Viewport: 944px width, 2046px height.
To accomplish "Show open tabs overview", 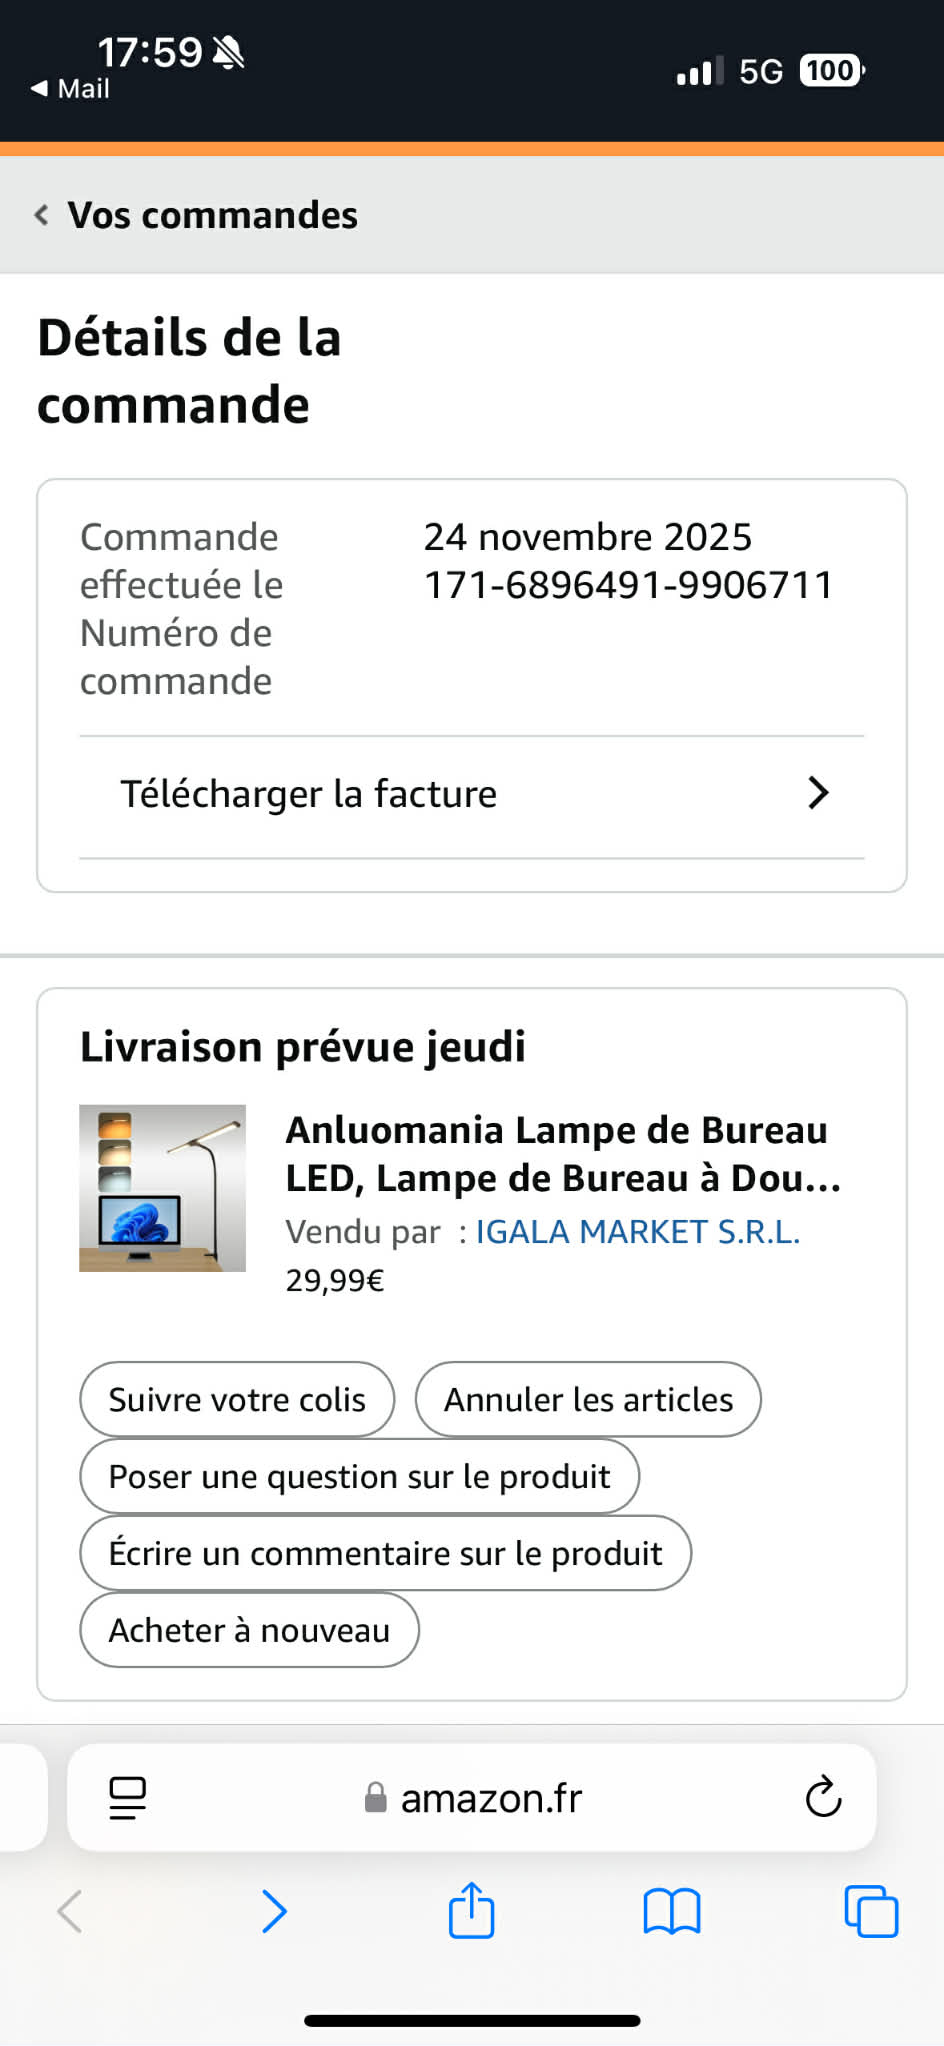I will tap(870, 1911).
